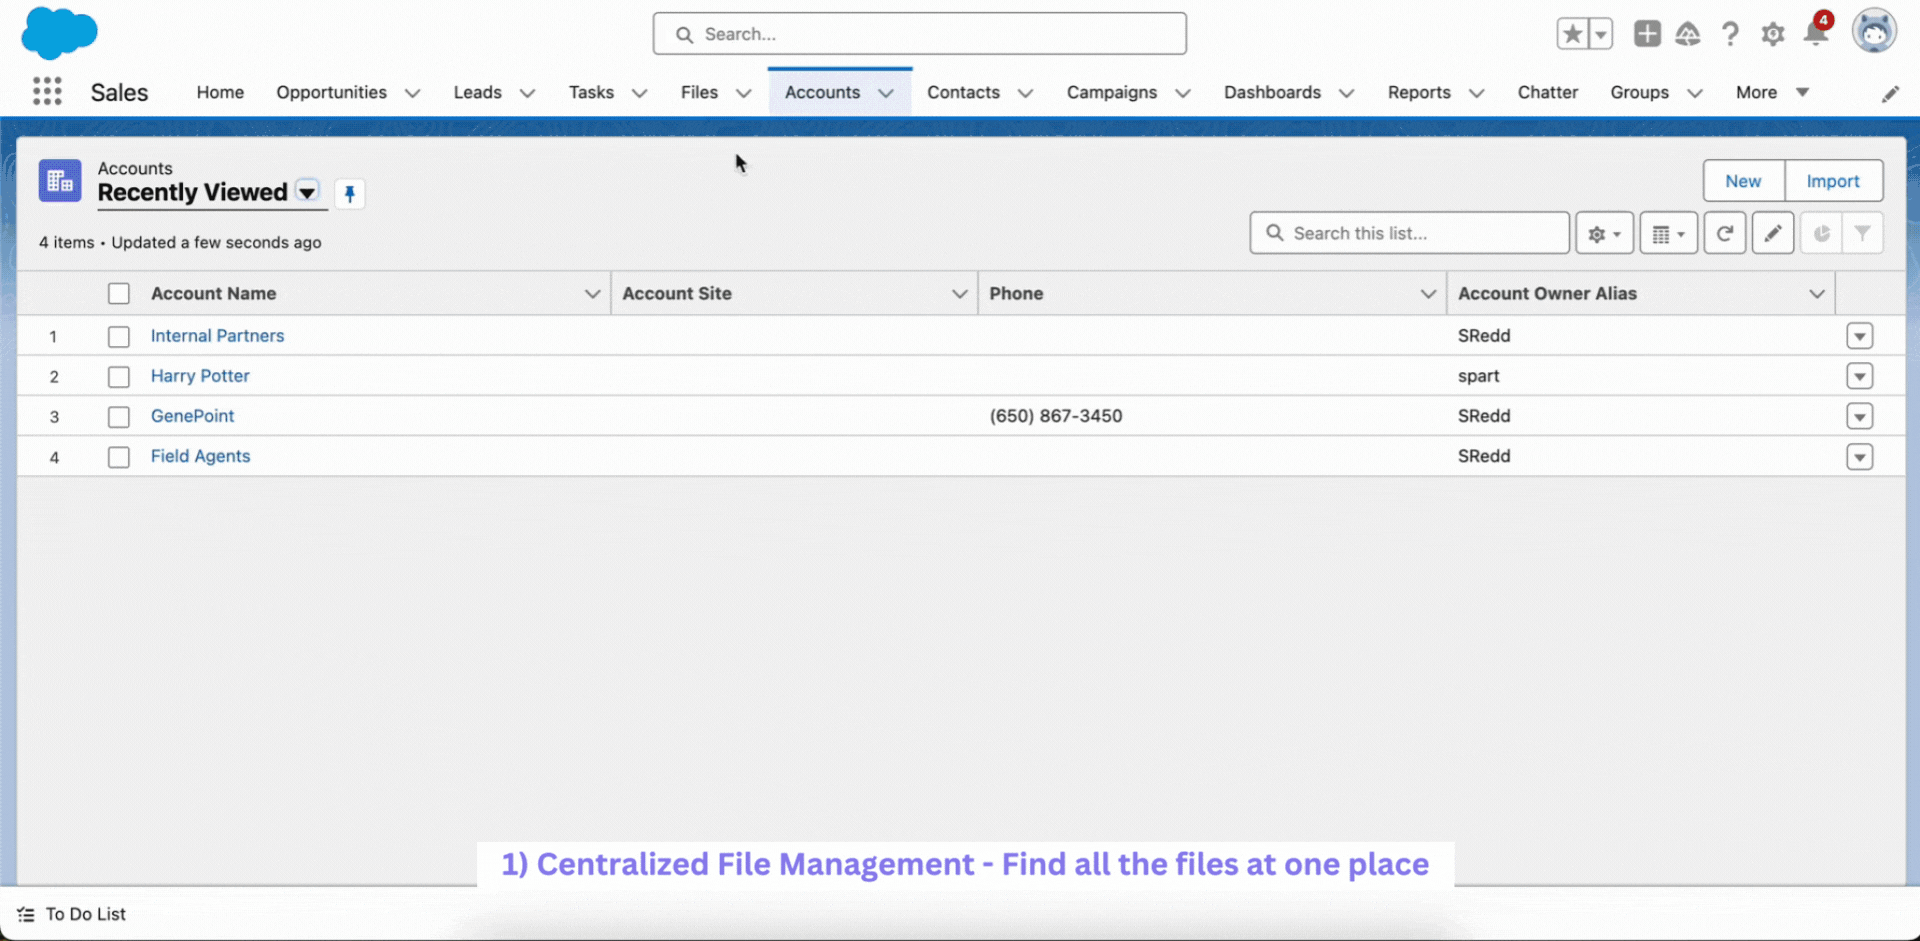Expand Account Site column options chevron

(959, 293)
